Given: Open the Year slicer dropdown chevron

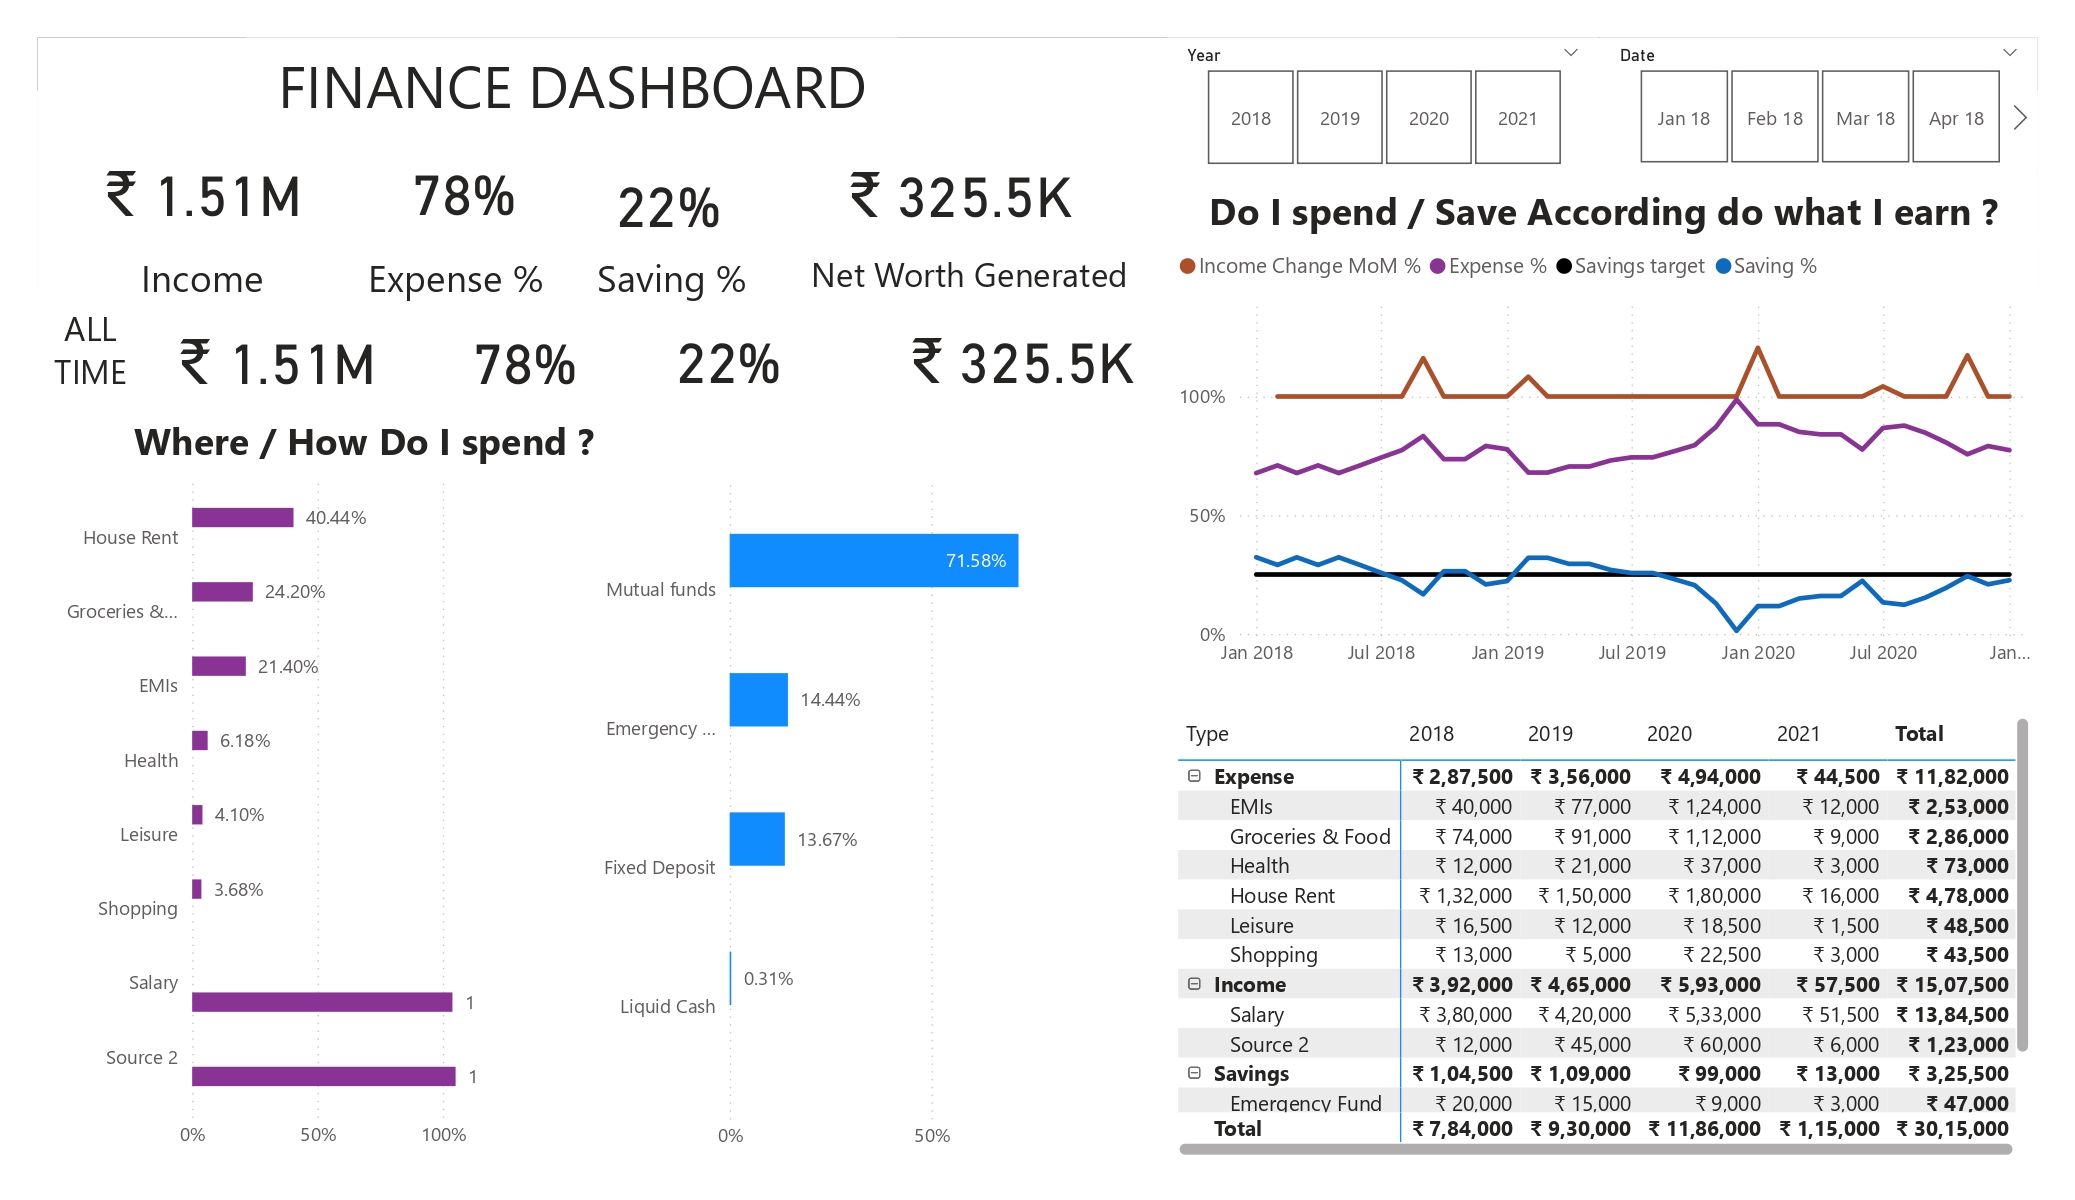Looking at the screenshot, I should coord(1570,53).
